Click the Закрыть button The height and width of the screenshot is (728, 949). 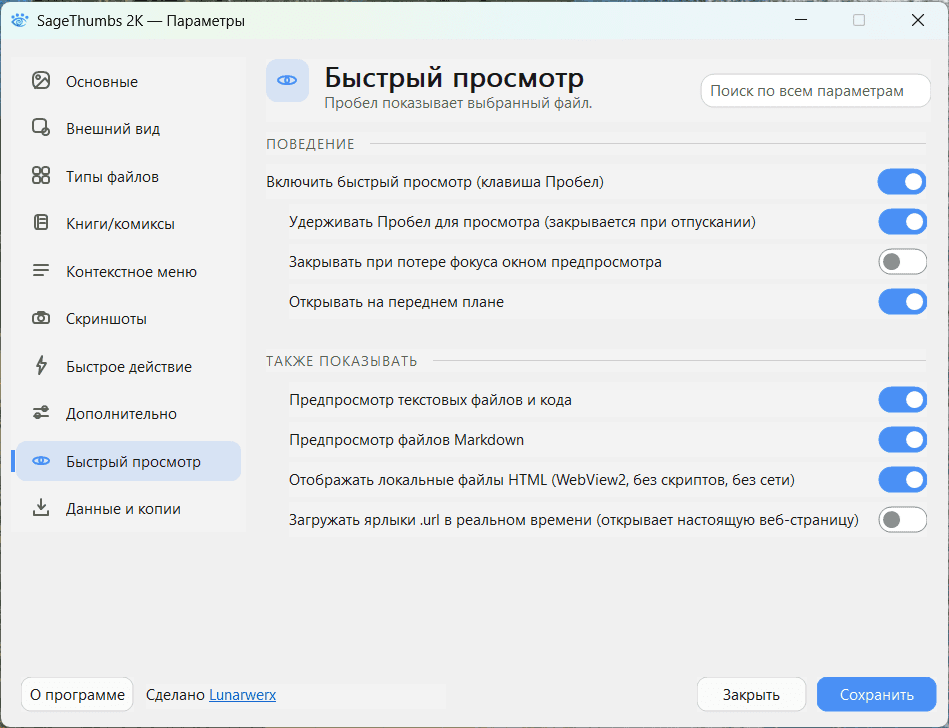tap(751, 694)
